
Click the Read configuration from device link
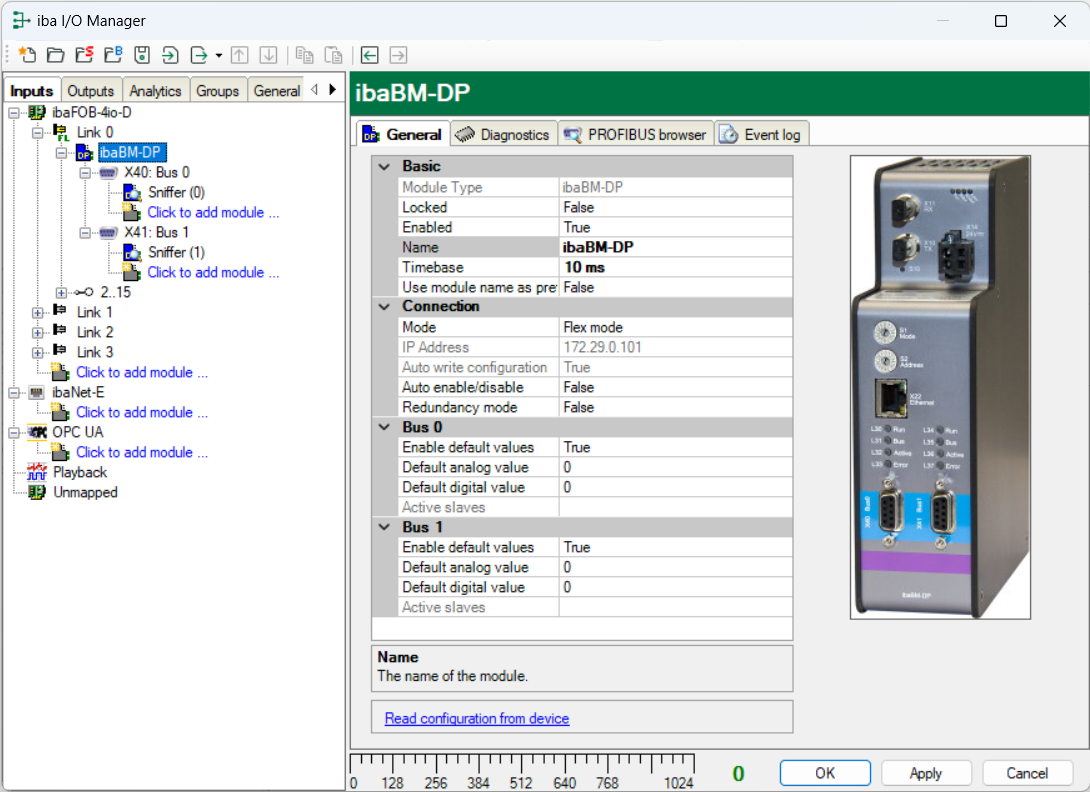[x=477, y=718]
